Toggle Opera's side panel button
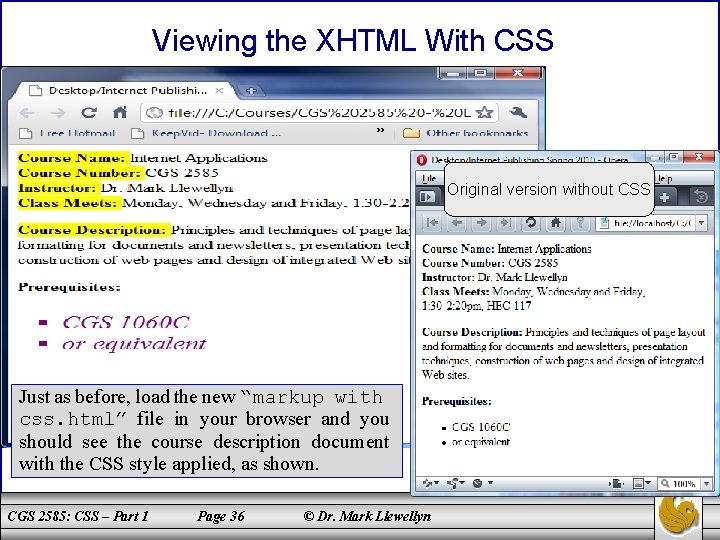 coord(427,197)
